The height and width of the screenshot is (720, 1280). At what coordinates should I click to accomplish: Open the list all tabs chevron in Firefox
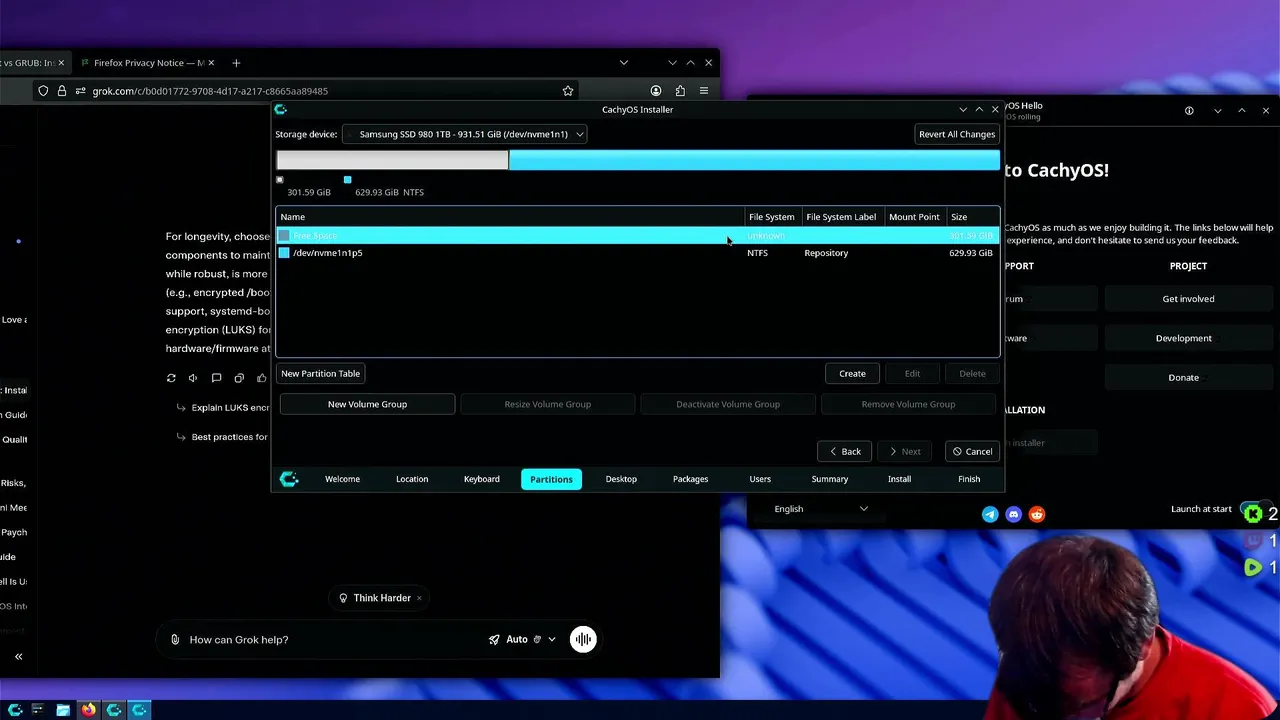coord(624,63)
